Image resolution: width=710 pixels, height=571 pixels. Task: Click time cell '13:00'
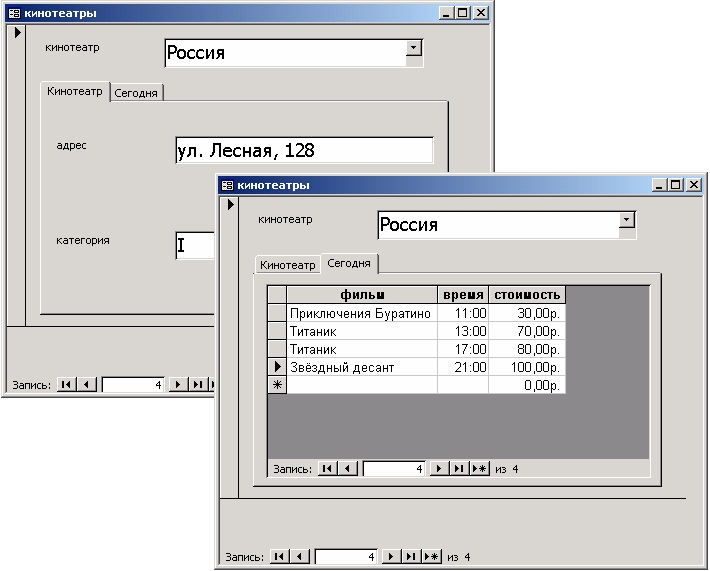(463, 331)
